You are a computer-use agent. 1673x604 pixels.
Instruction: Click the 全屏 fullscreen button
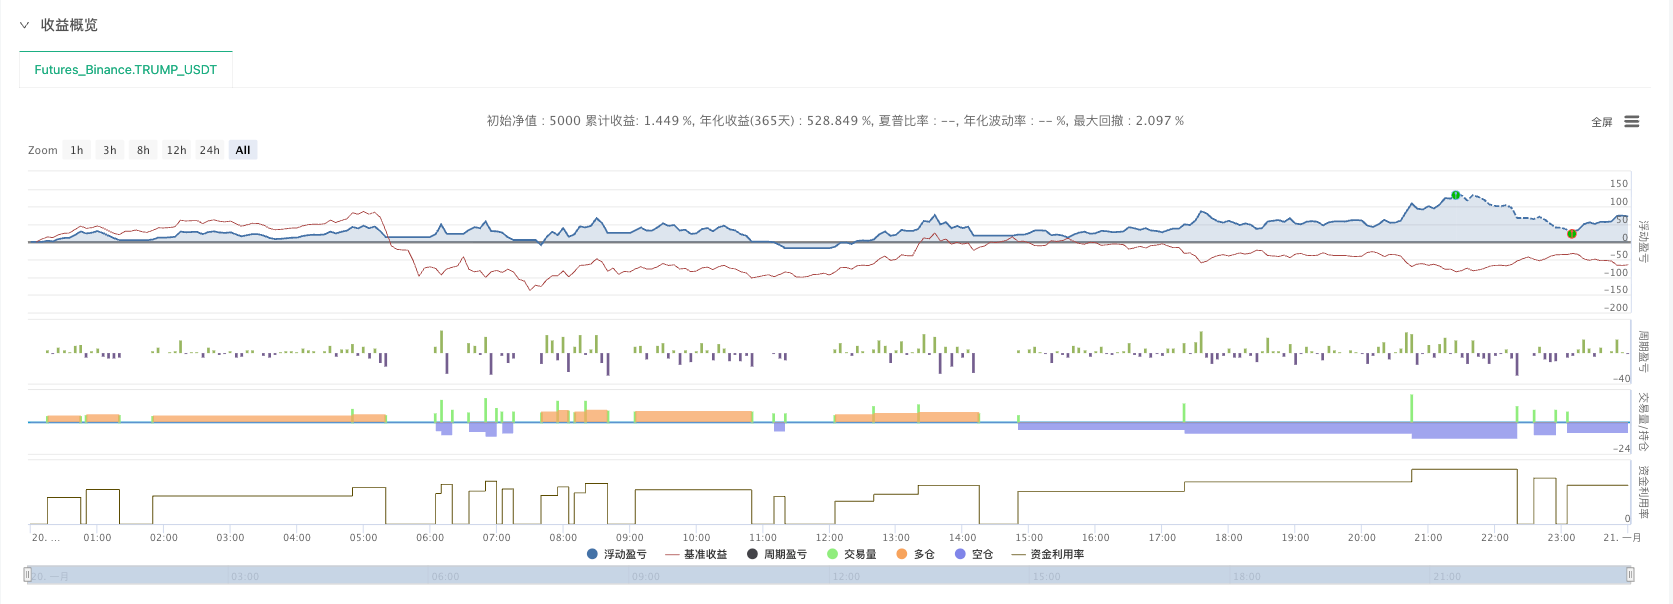pos(1601,122)
